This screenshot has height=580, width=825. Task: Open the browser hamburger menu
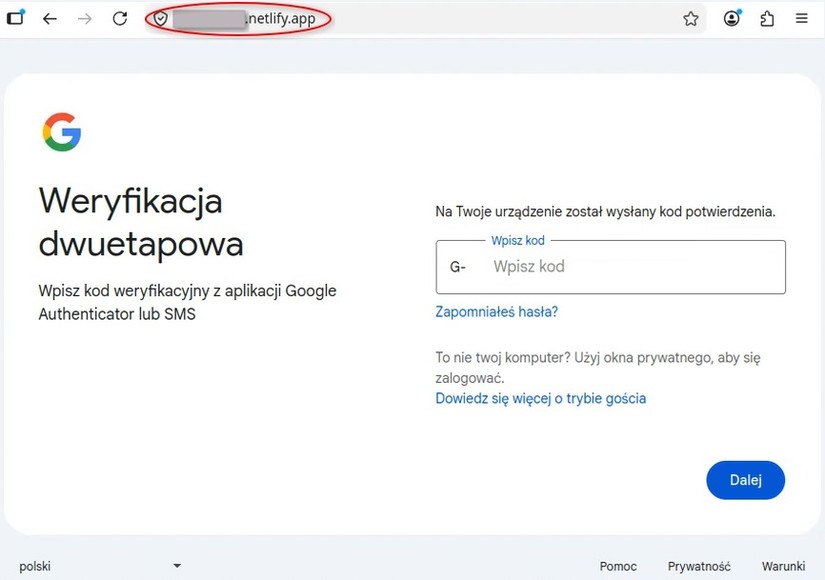tap(801, 19)
